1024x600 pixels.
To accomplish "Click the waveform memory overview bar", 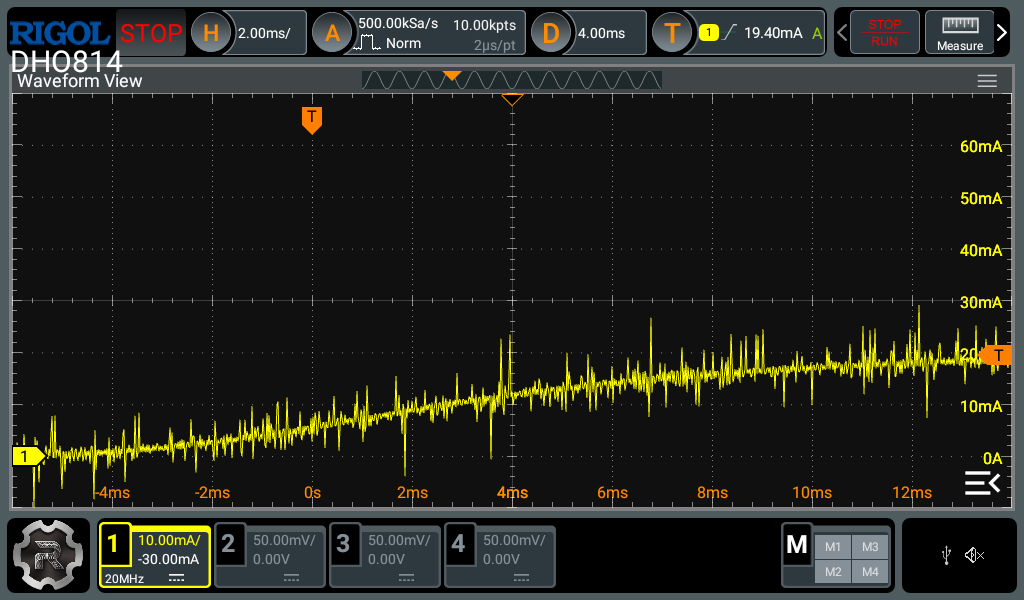I will (x=511, y=80).
